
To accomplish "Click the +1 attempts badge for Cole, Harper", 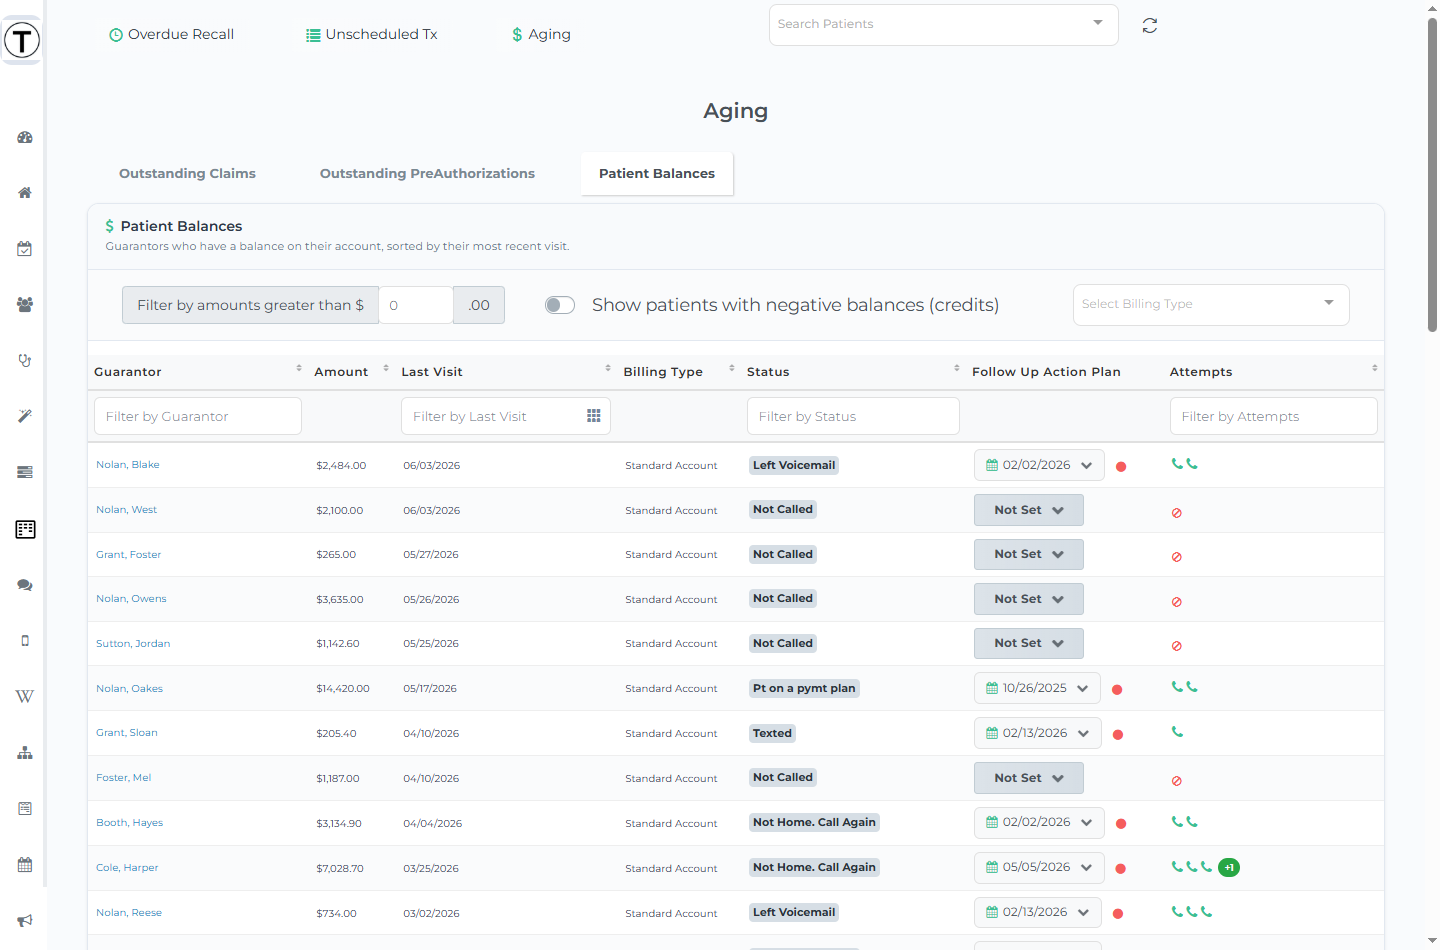I will [x=1229, y=868].
